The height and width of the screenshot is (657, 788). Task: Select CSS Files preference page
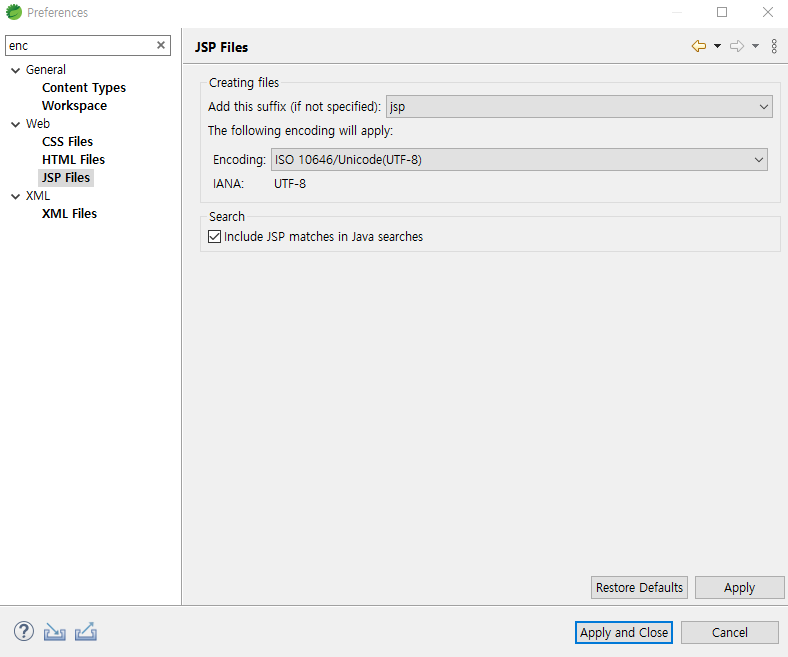[x=67, y=142]
